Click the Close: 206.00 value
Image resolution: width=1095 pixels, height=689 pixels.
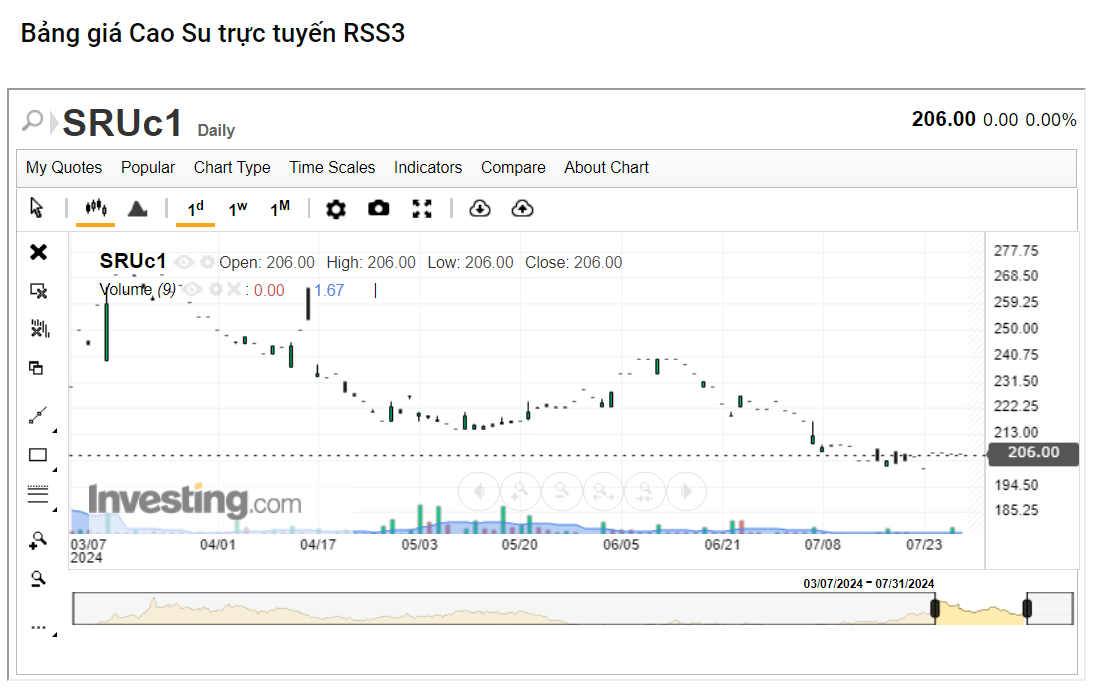tap(573, 262)
